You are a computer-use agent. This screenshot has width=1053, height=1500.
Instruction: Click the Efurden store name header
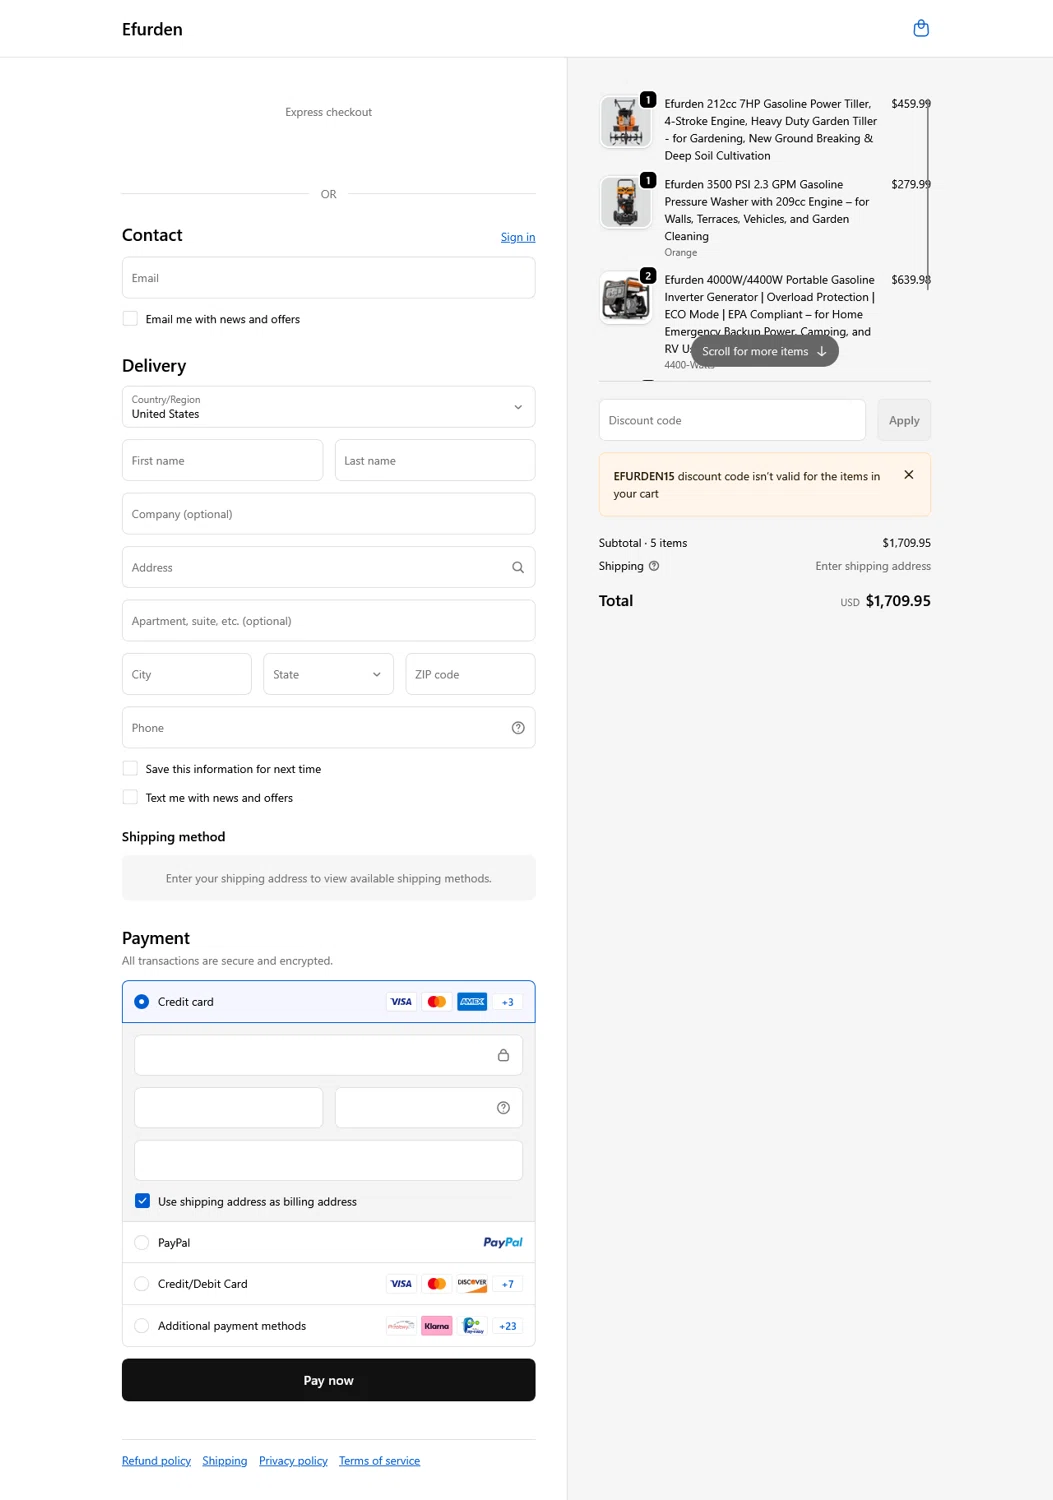tap(152, 29)
